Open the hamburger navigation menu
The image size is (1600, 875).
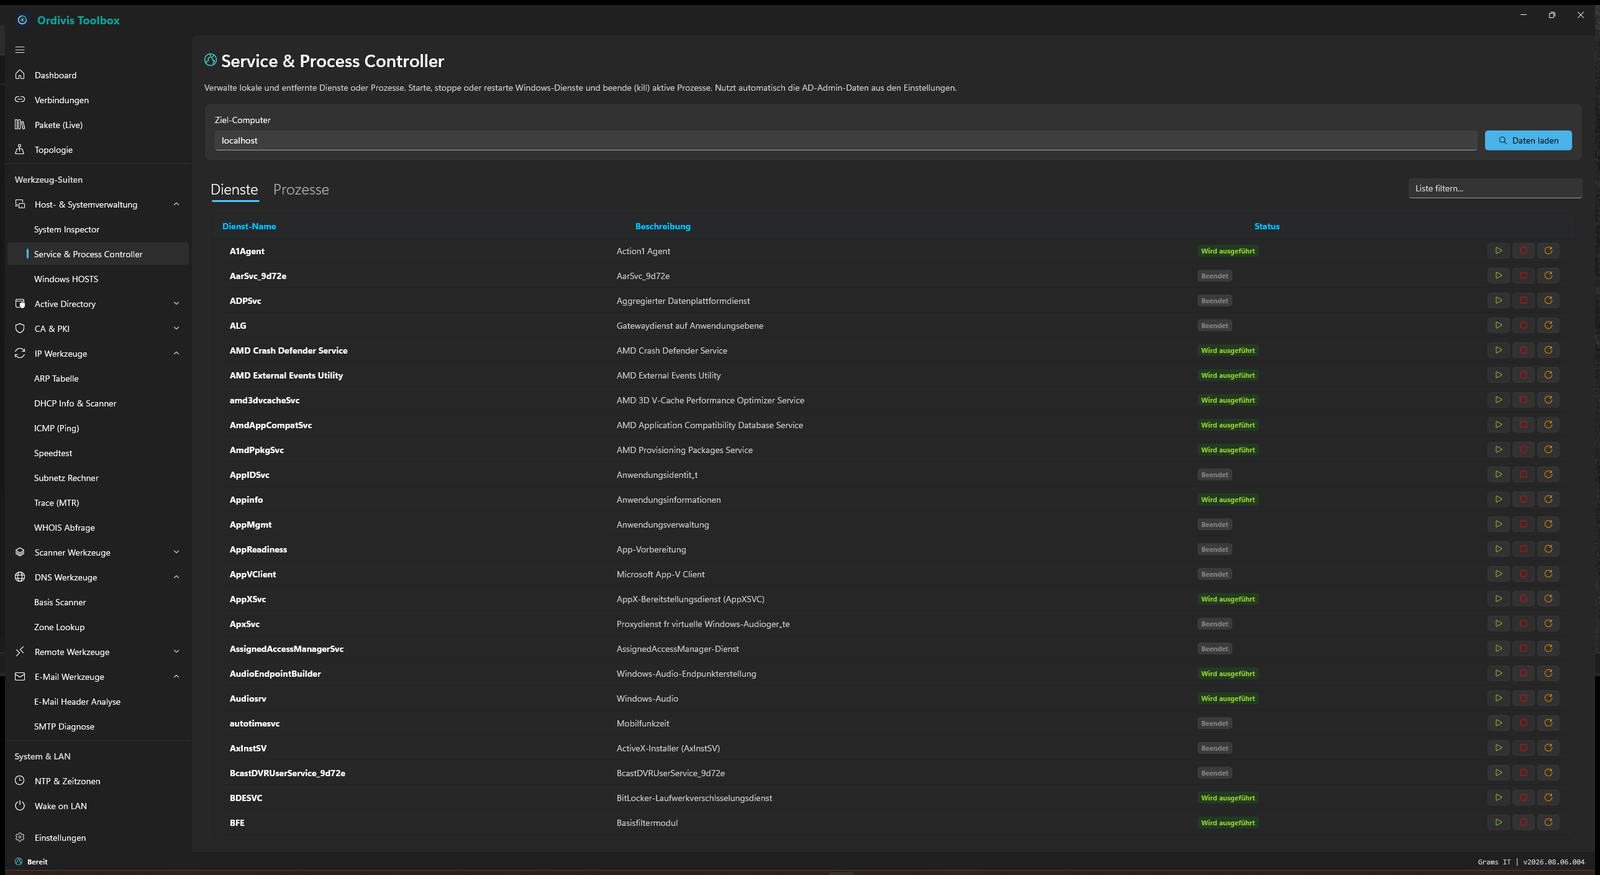[20, 50]
